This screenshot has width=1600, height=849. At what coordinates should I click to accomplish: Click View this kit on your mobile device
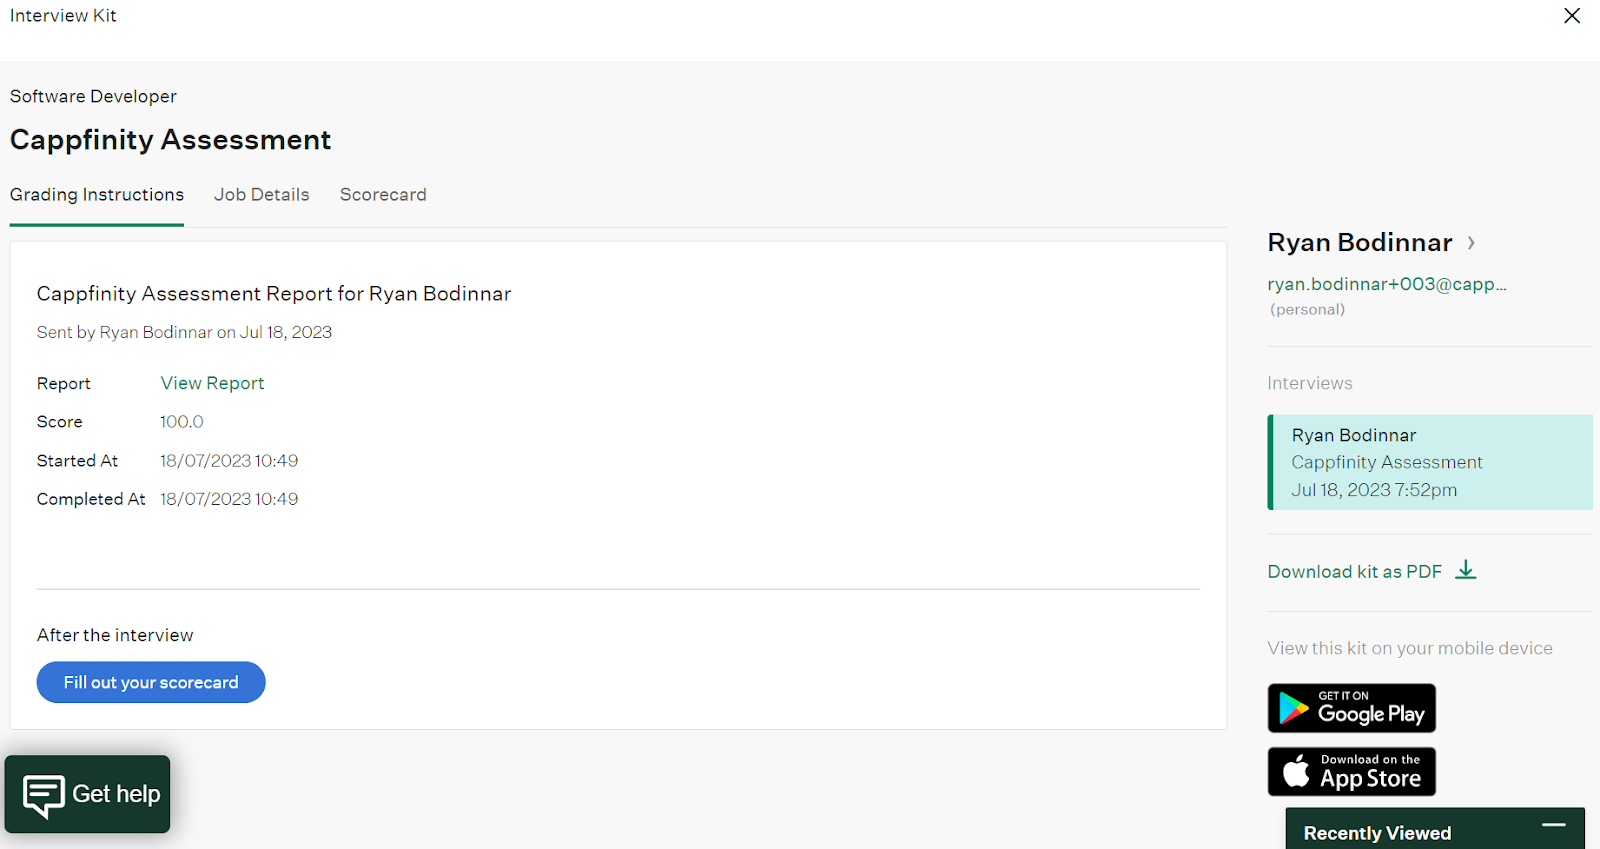[x=1410, y=648]
